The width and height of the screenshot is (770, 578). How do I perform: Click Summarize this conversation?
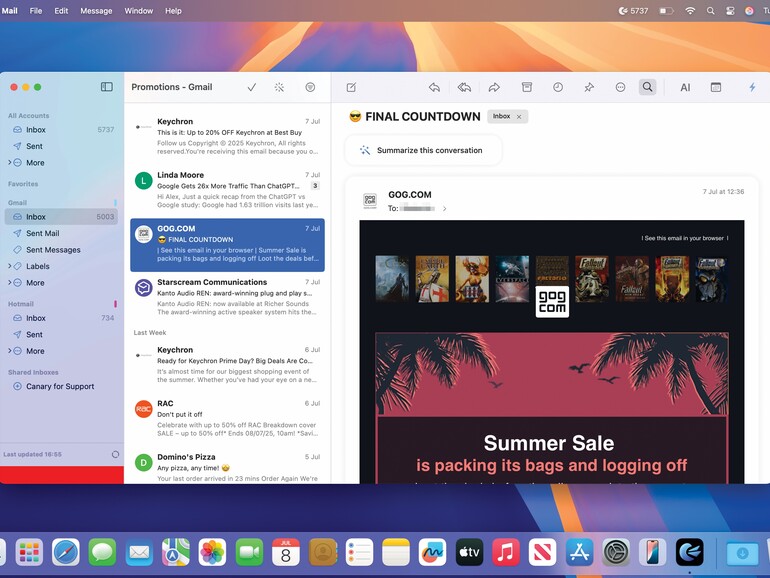[x=423, y=150]
